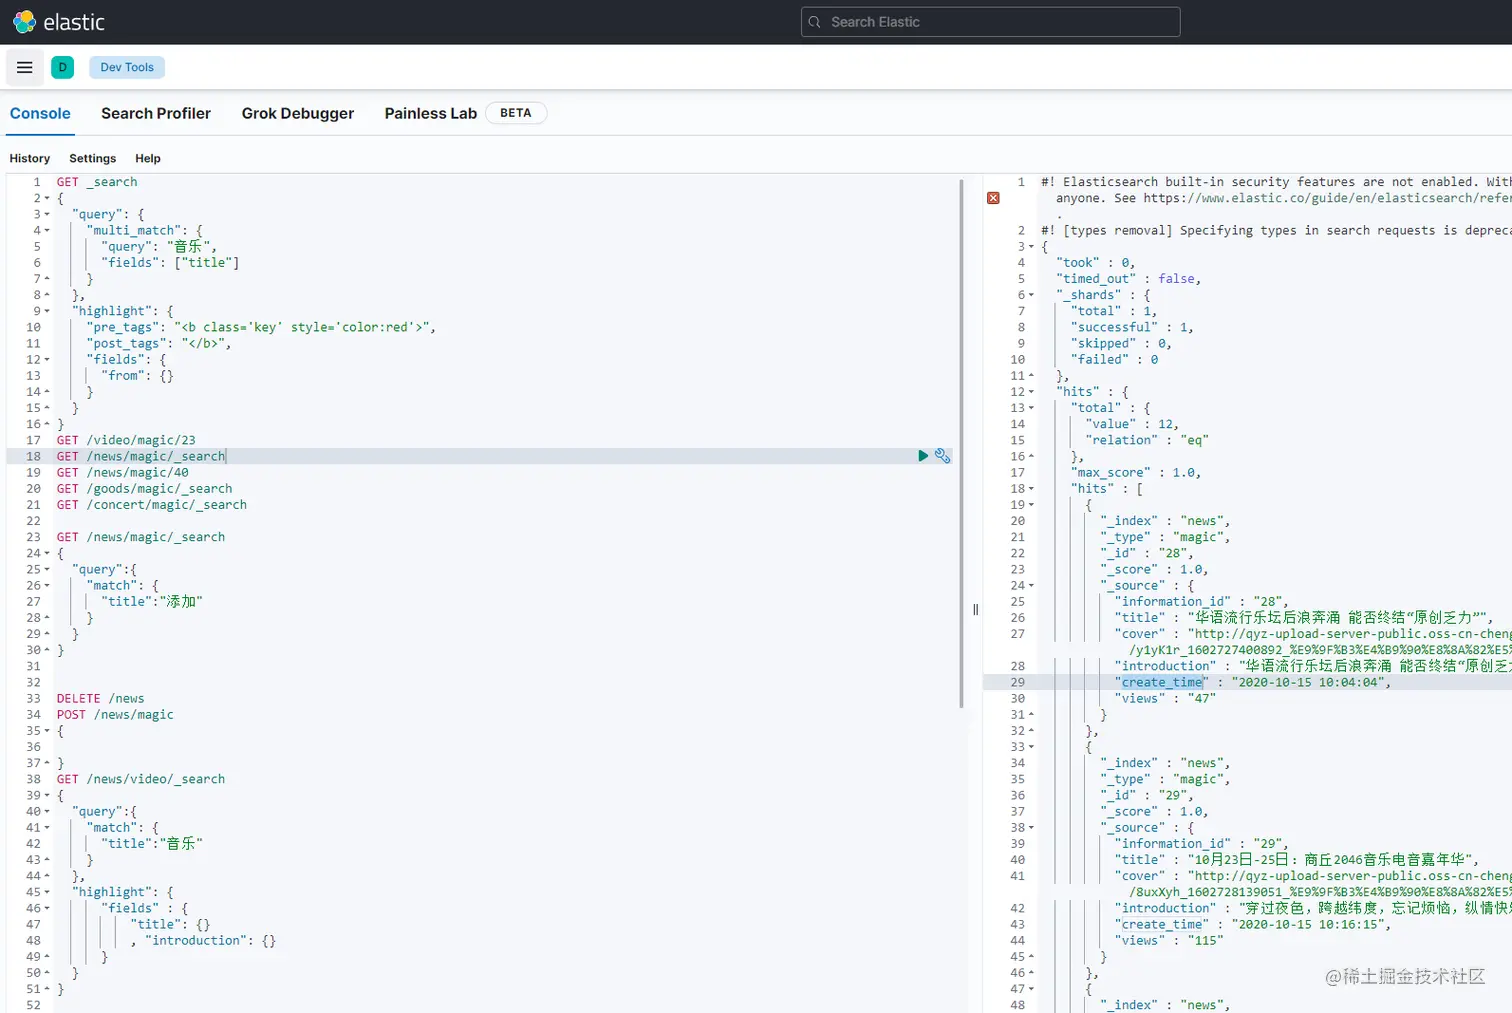The image size is (1512, 1013).
Task: Click the green D space avatar
Action: 62,67
